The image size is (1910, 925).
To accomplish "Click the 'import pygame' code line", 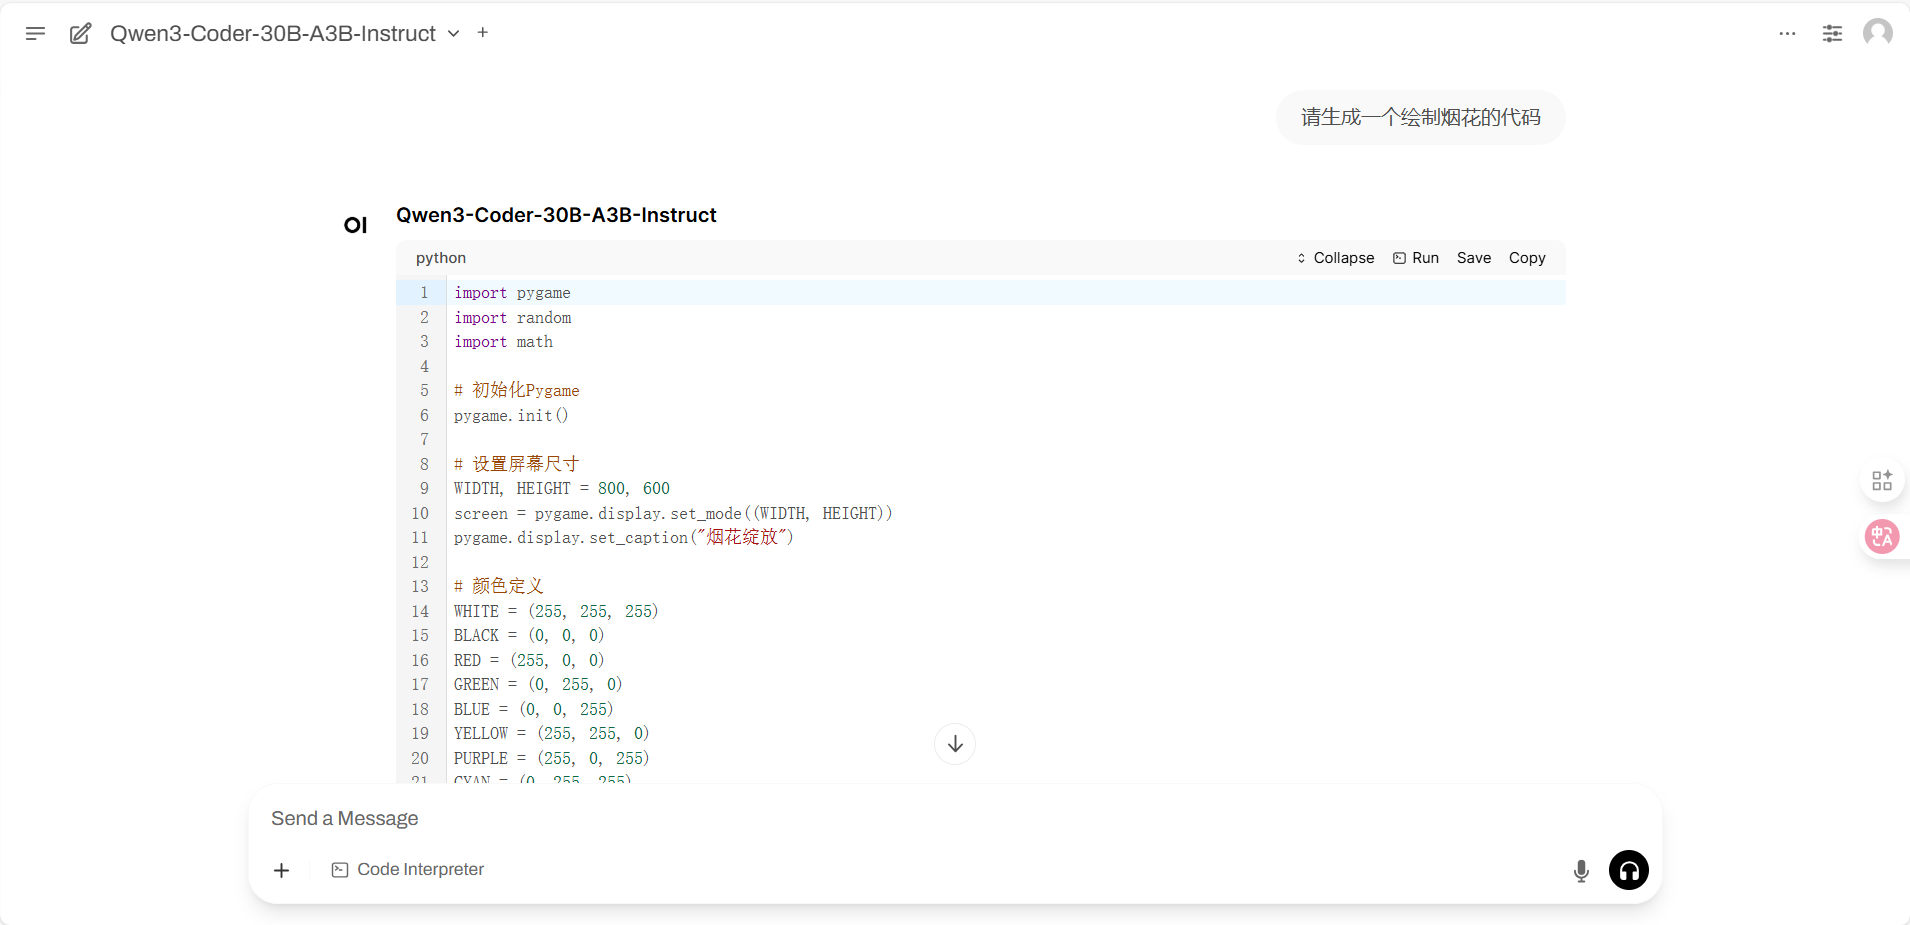I will click(512, 293).
